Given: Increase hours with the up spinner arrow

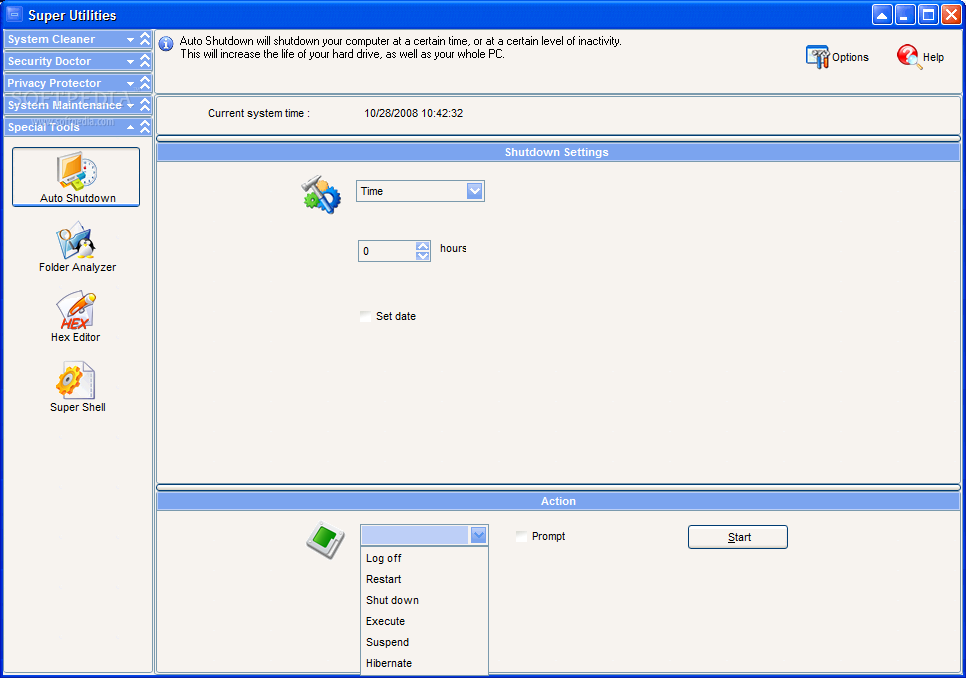Looking at the screenshot, I should click(x=423, y=246).
